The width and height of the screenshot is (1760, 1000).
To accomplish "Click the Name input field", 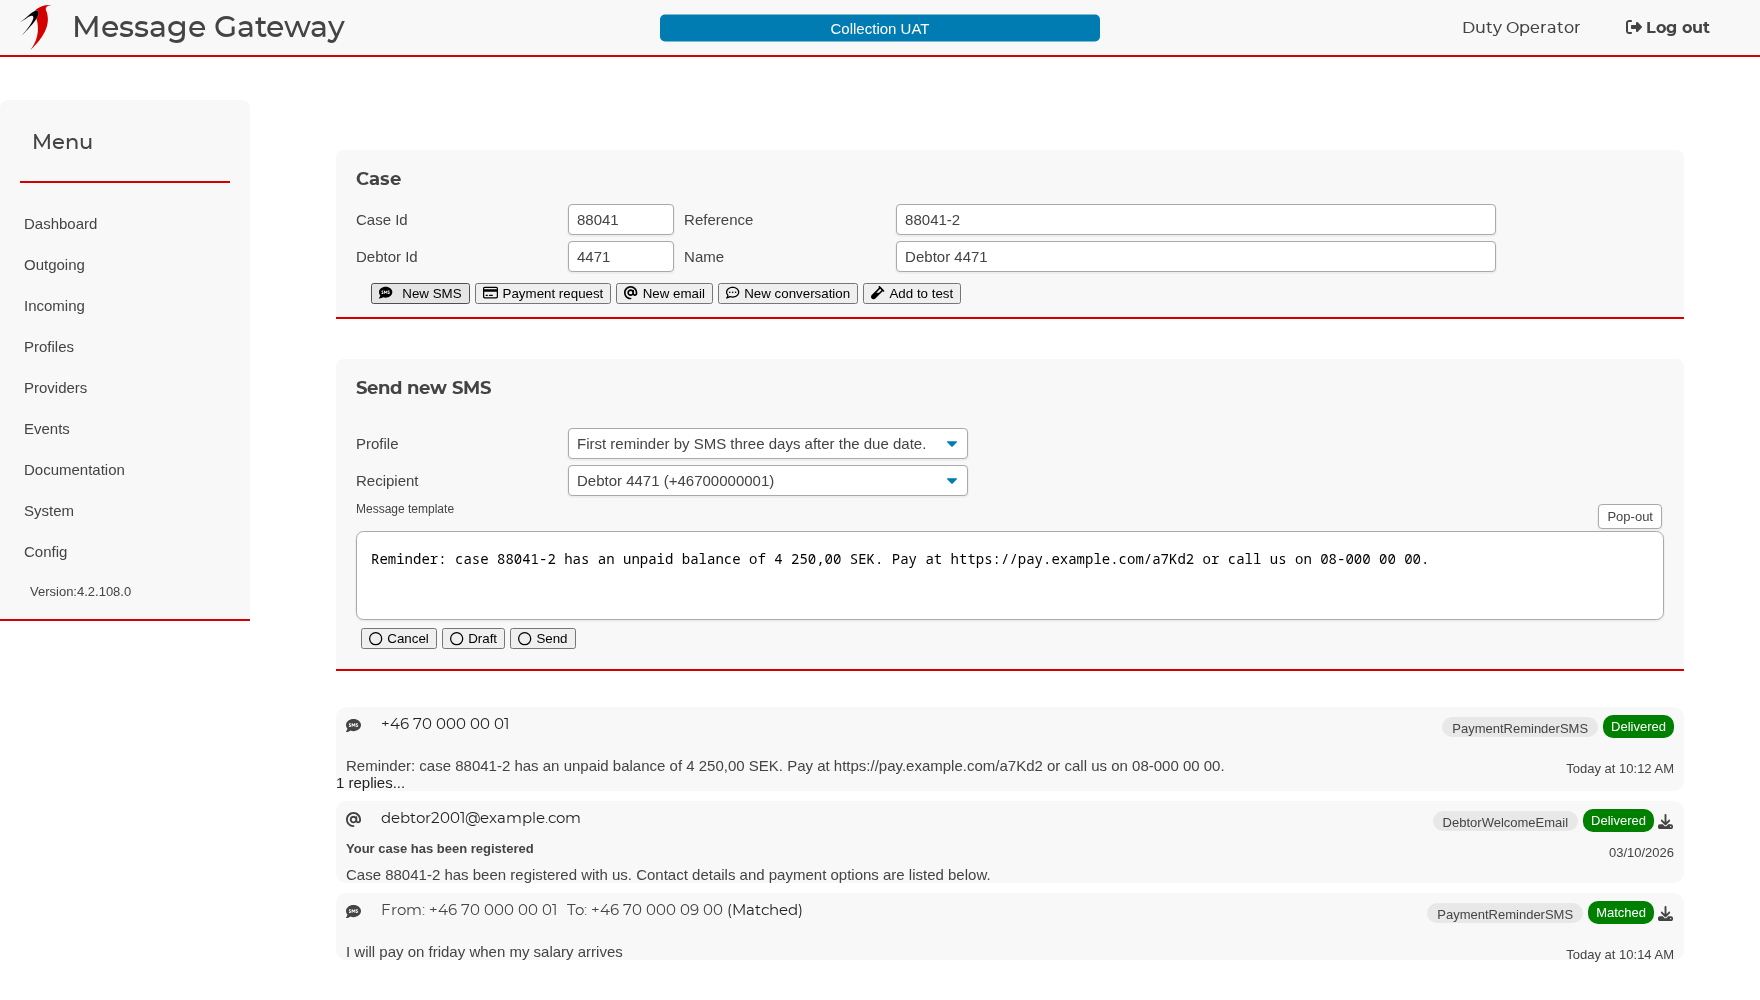I will pyautogui.click(x=1196, y=257).
